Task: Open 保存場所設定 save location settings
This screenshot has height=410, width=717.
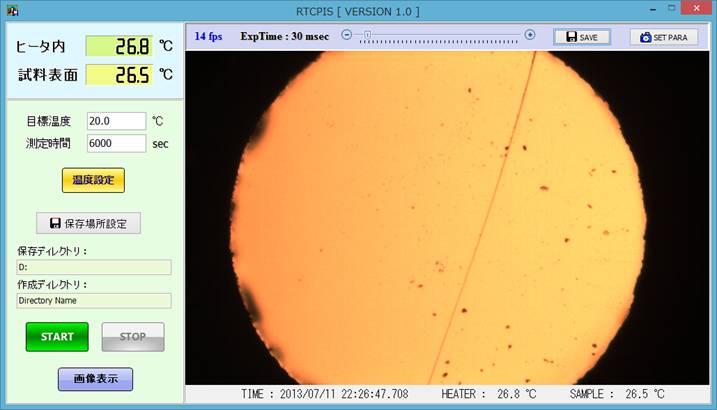Action: 88,223
